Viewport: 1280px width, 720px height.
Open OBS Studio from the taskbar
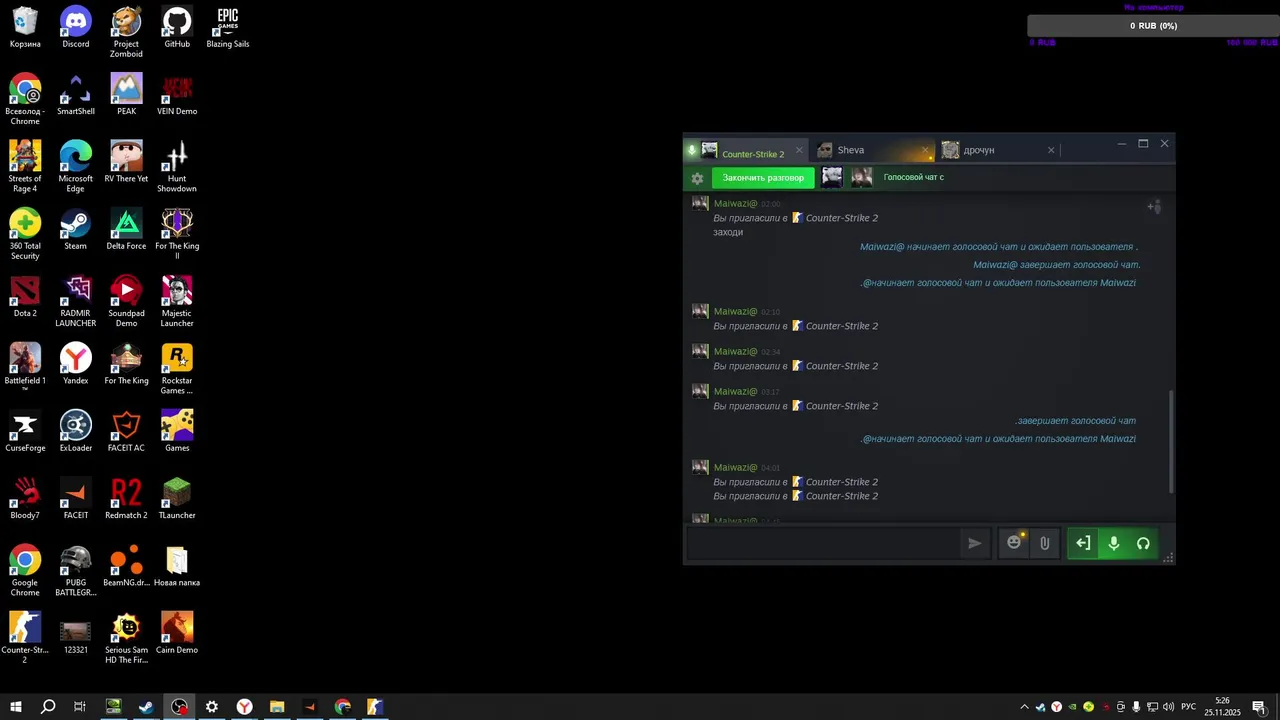(x=179, y=707)
